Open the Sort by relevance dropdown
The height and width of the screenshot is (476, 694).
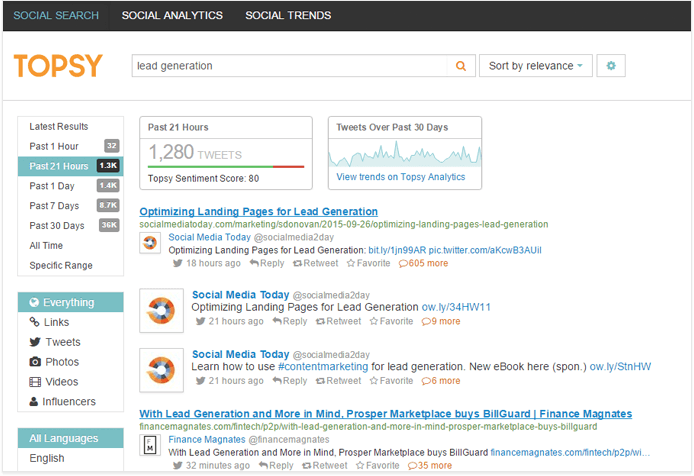coord(536,66)
